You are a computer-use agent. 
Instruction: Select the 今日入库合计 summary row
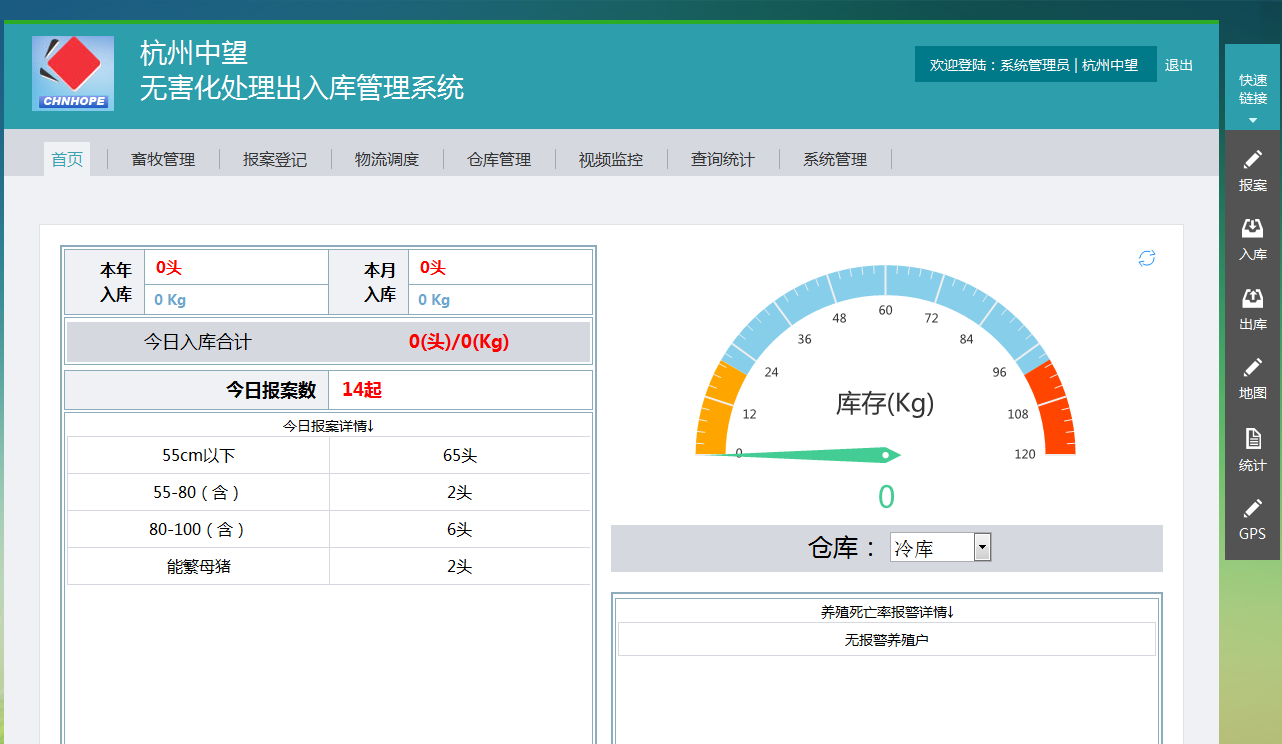click(328, 342)
